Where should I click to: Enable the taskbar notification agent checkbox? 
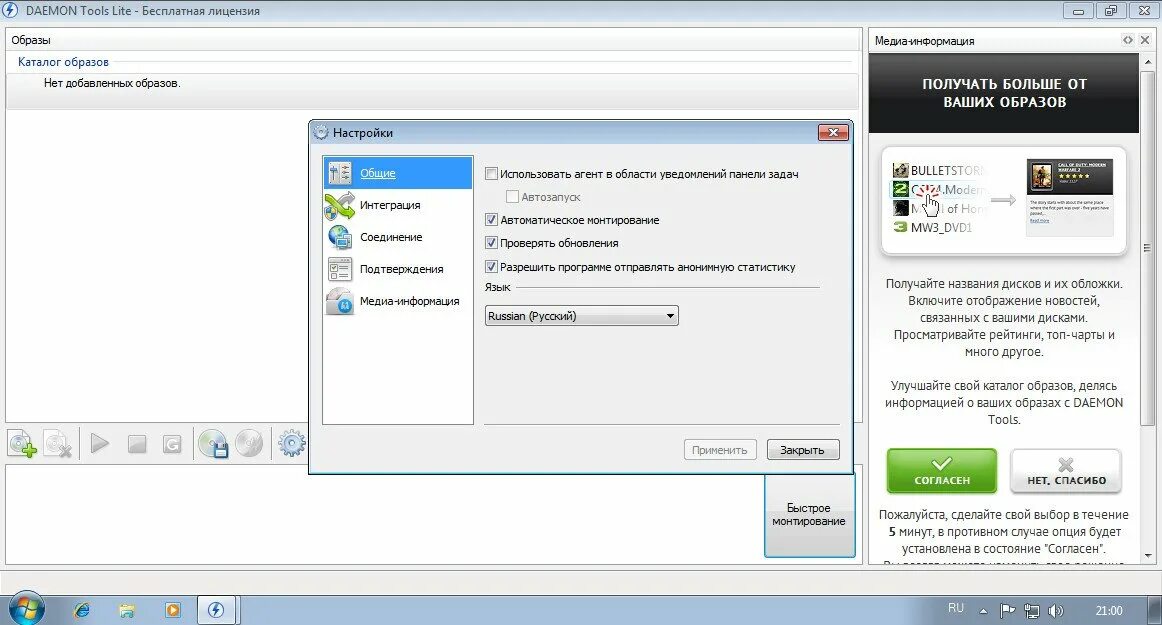pos(491,173)
